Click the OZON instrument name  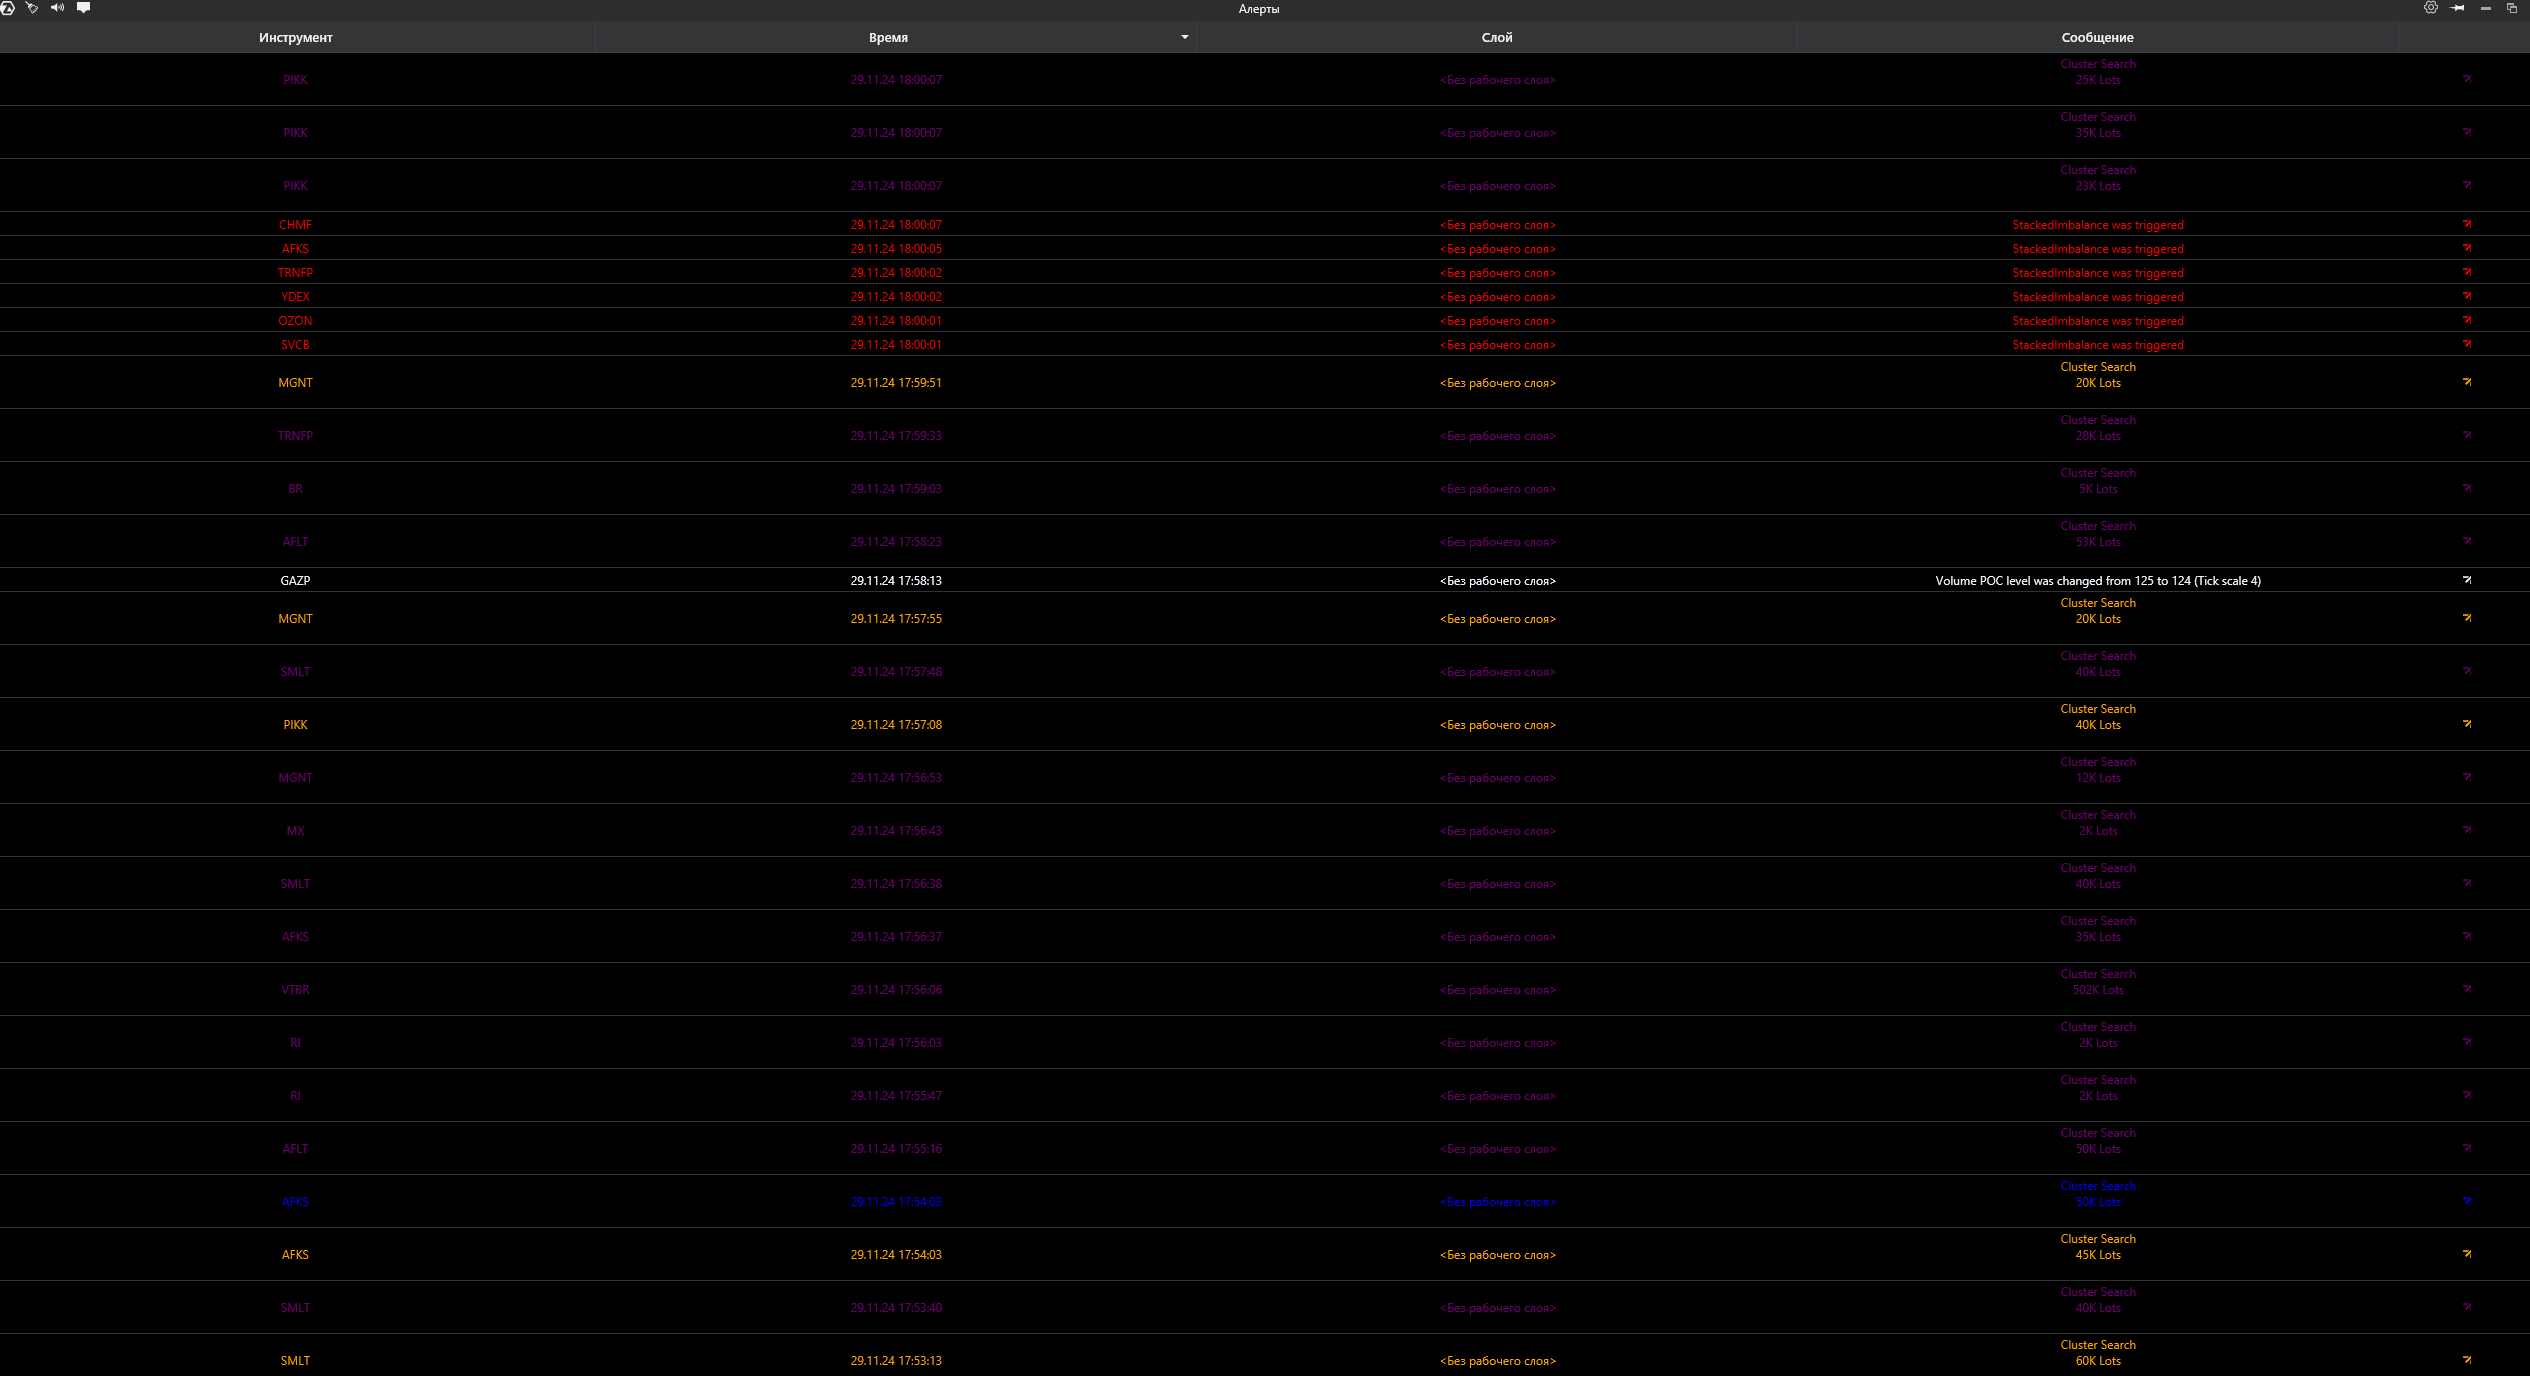pyautogui.click(x=295, y=321)
